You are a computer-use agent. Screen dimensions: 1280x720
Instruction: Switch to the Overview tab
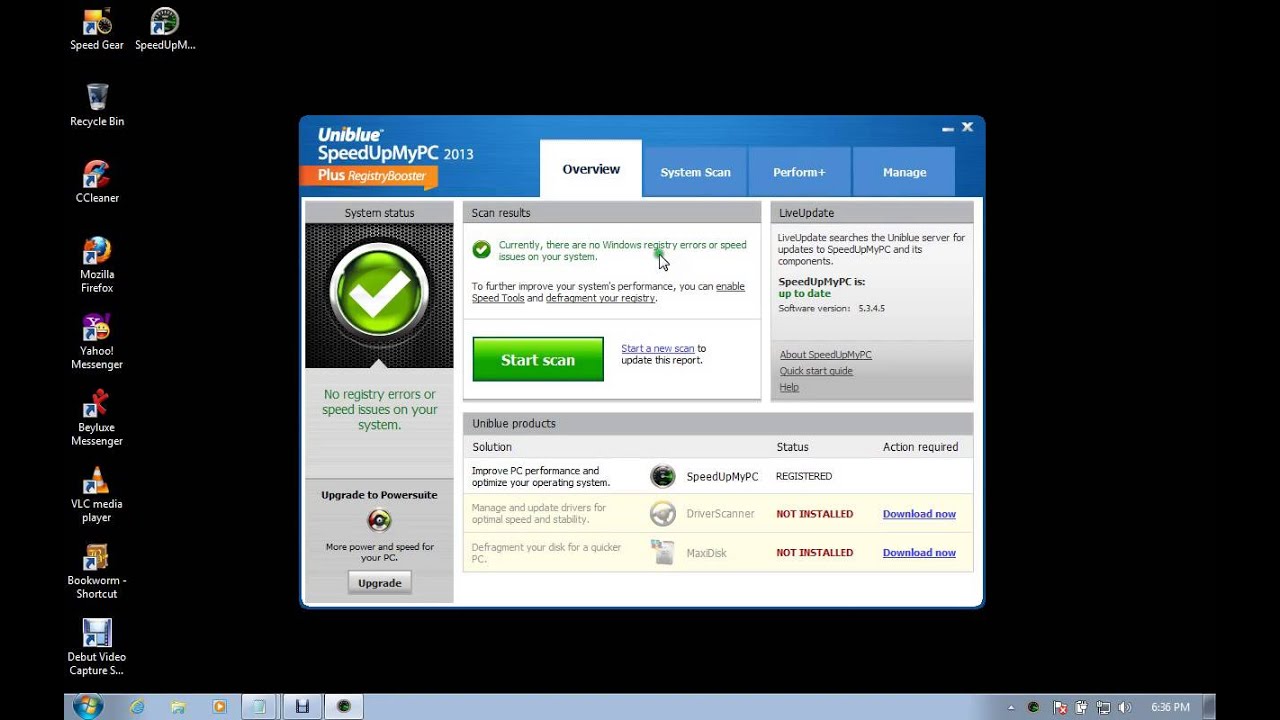(591, 169)
